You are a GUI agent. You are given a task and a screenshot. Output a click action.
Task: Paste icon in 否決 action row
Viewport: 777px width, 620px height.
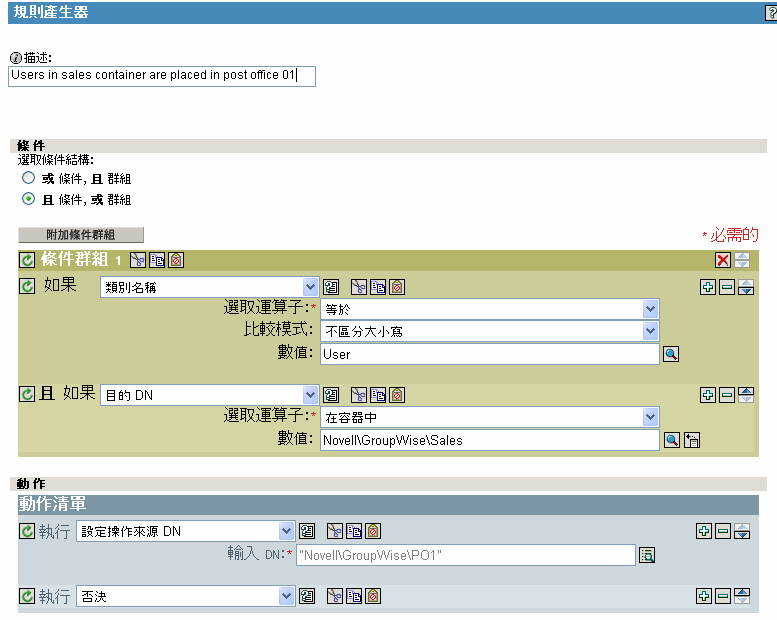tap(373, 596)
